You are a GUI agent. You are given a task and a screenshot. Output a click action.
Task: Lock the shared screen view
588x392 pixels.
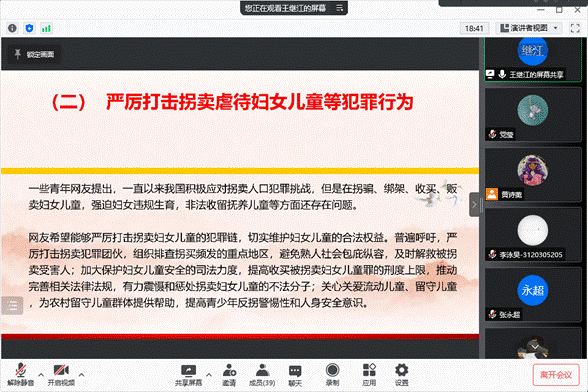(34, 54)
